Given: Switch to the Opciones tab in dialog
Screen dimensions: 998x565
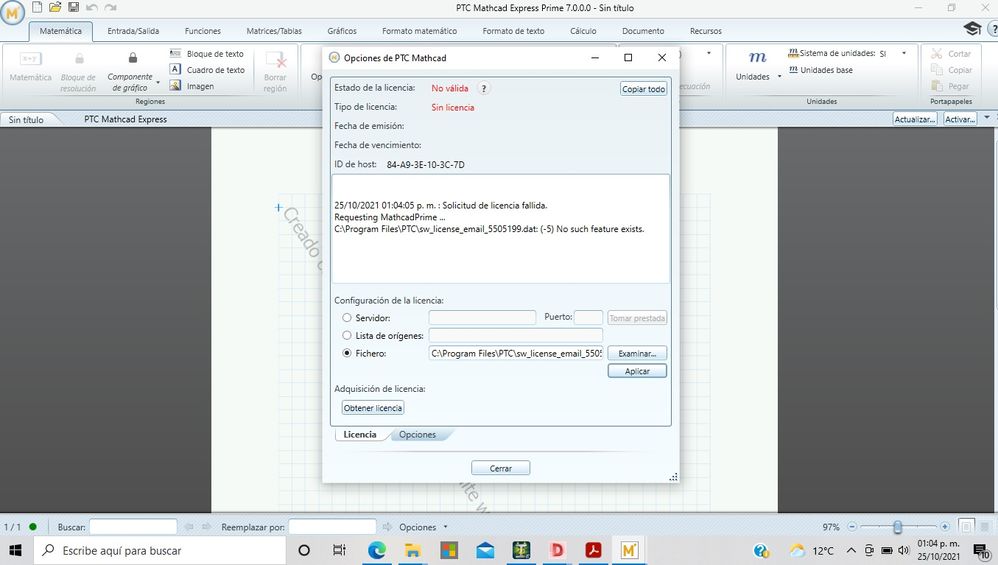Looking at the screenshot, I should [x=417, y=435].
